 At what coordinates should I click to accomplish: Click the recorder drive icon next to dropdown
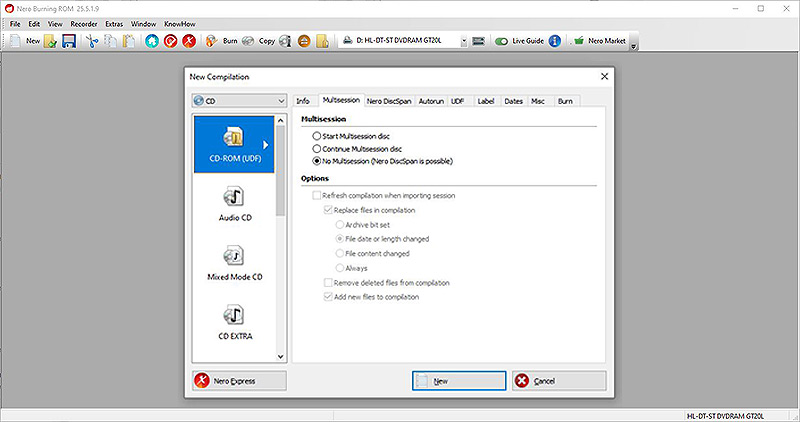[479, 41]
